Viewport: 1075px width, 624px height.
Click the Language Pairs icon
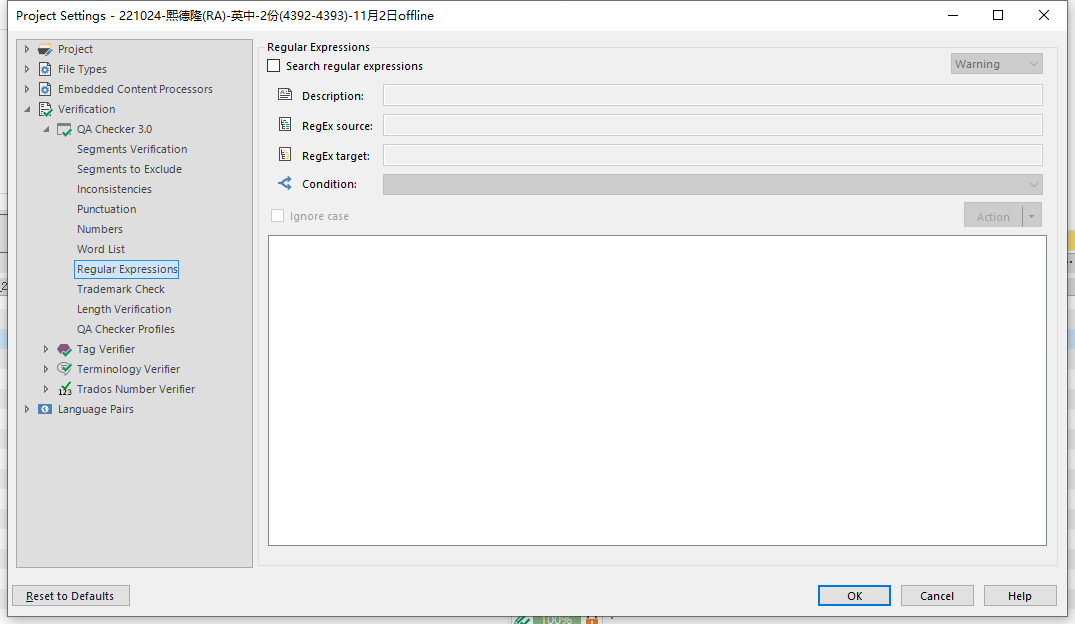(45, 409)
